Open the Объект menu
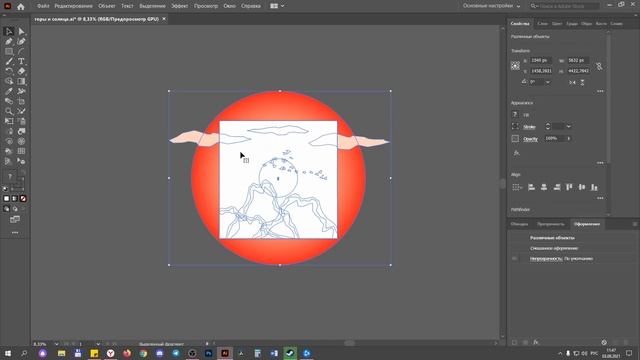The height and width of the screenshot is (360, 640). point(107,6)
